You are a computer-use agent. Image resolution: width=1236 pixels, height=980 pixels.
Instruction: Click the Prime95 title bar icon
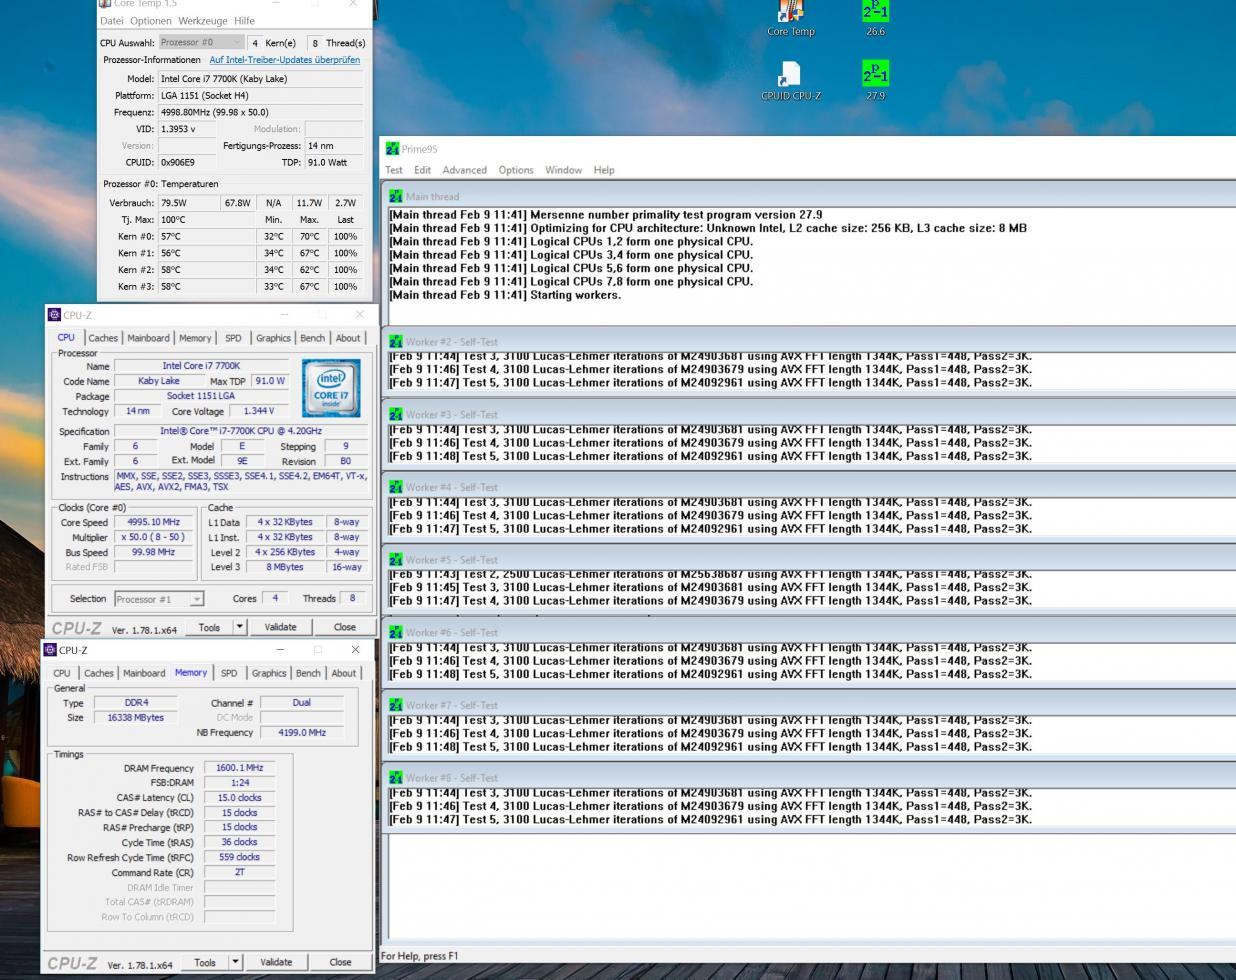(x=392, y=148)
